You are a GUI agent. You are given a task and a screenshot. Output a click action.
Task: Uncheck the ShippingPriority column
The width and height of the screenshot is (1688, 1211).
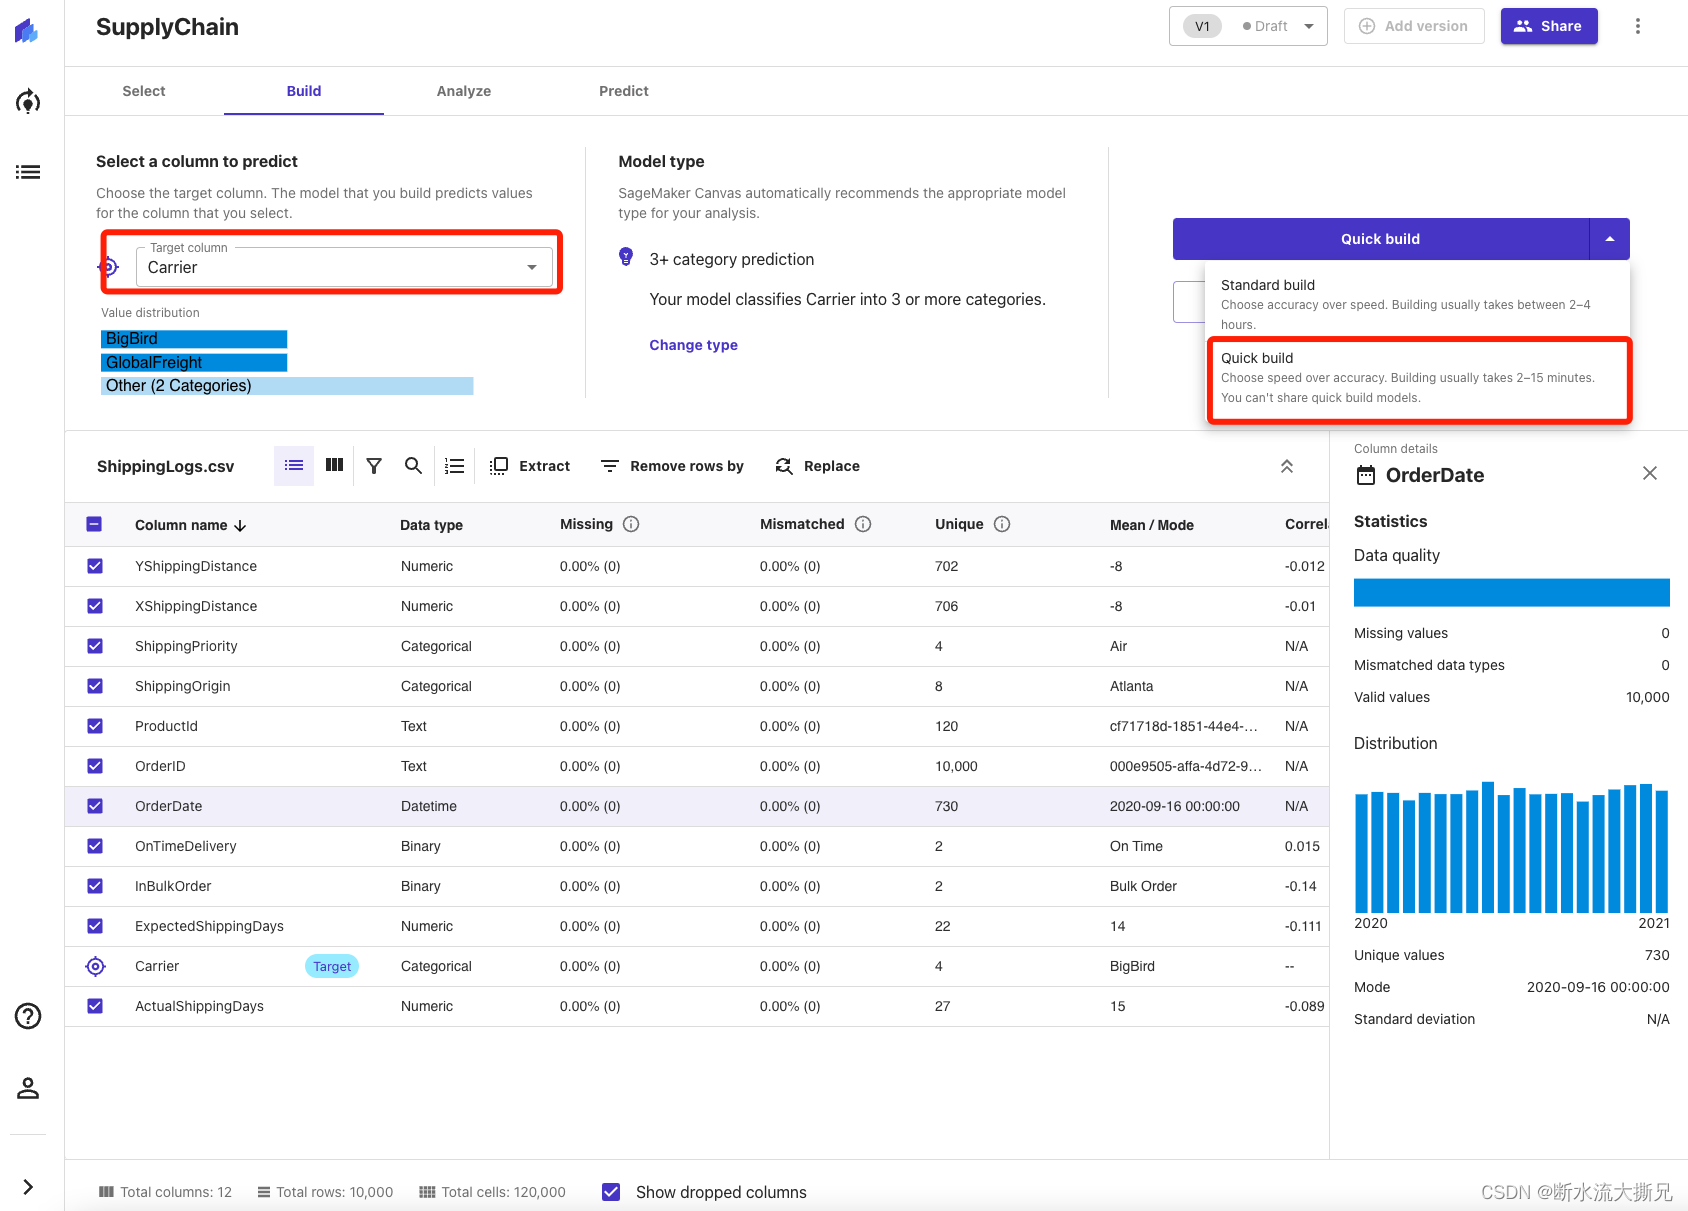(95, 646)
